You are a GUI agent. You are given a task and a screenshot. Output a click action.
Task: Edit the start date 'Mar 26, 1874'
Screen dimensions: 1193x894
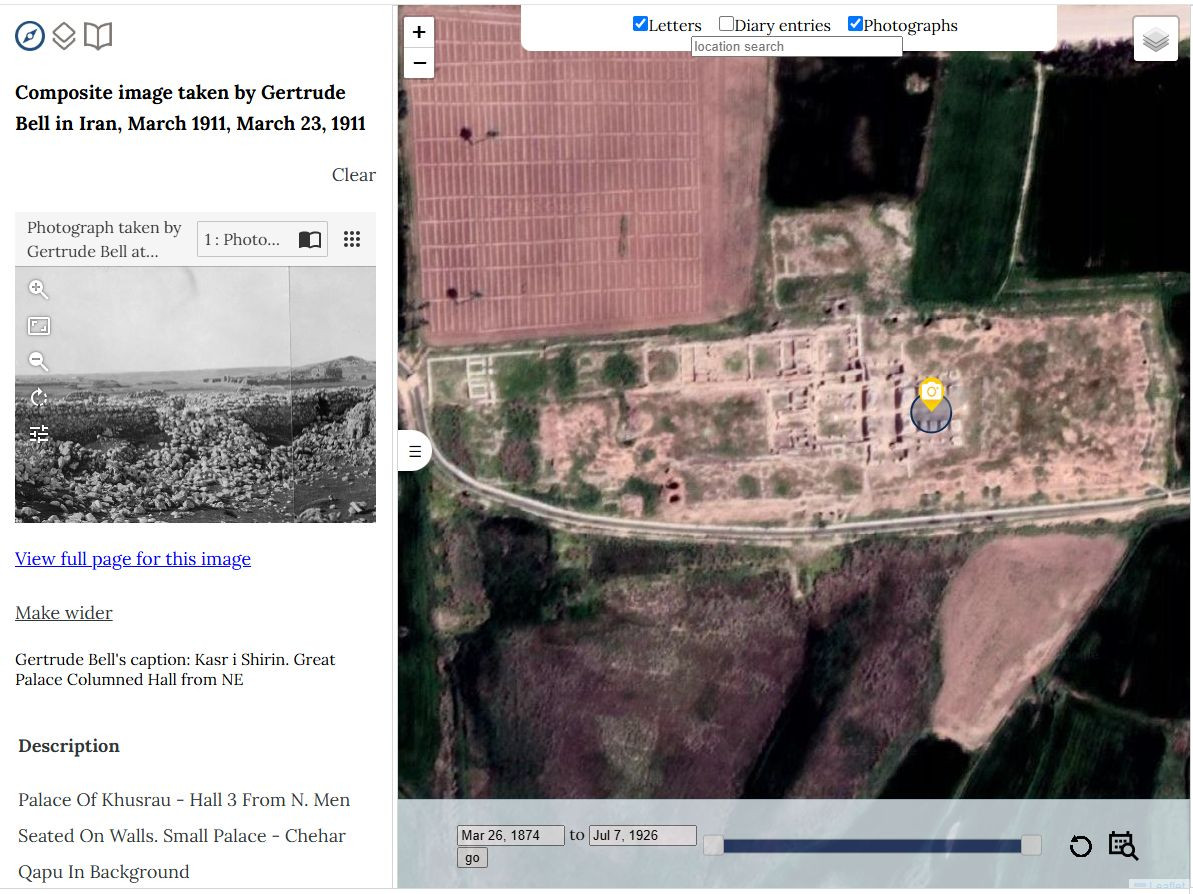click(x=511, y=835)
